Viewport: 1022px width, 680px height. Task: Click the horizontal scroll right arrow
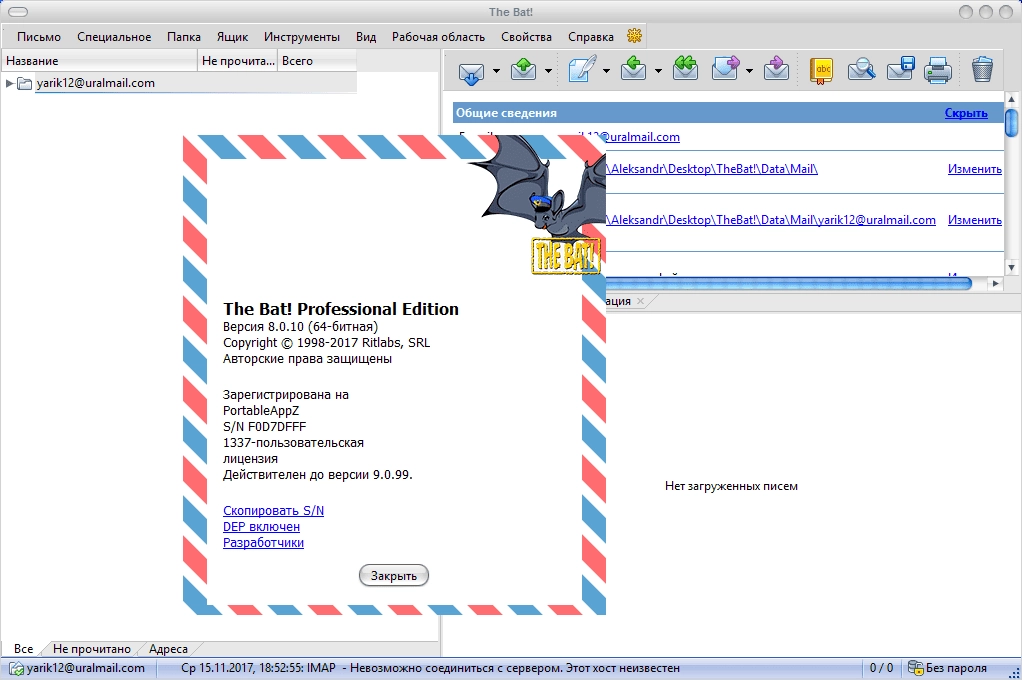(x=995, y=284)
